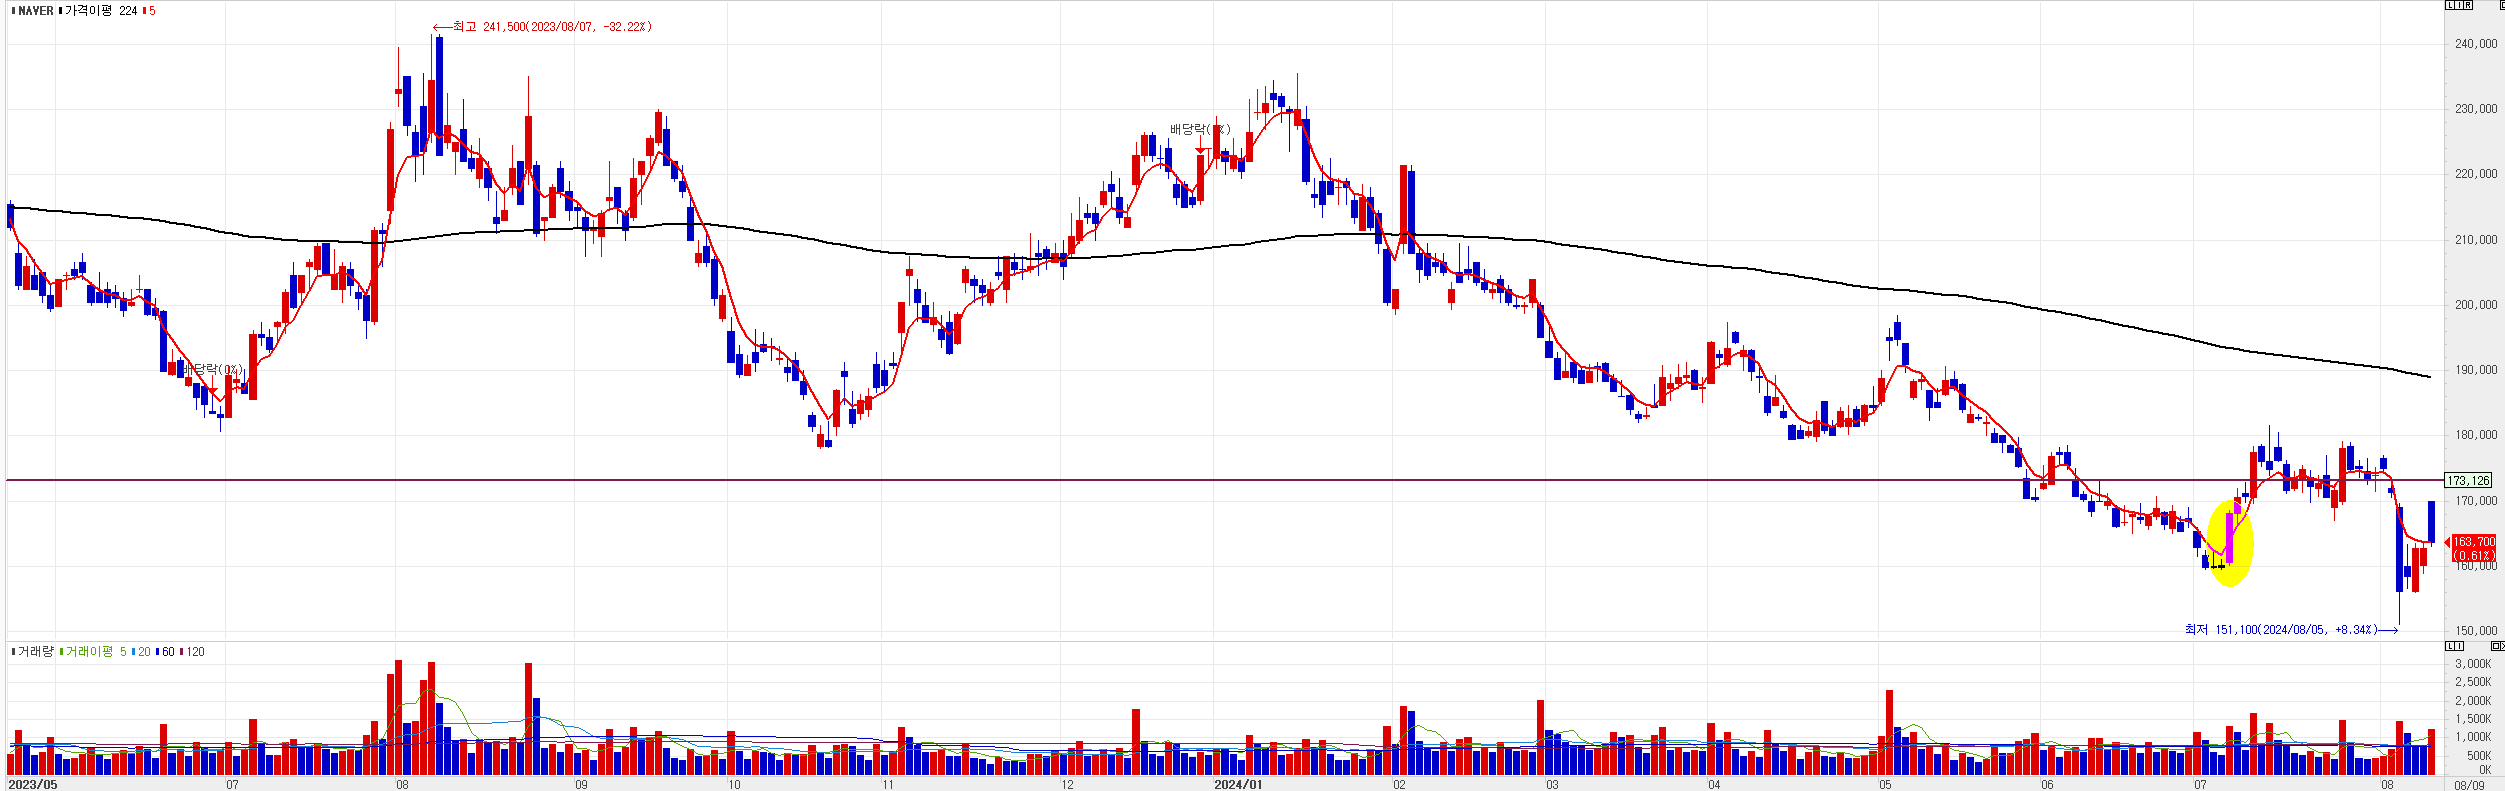Click the L button on volume panel
The width and height of the screenshot is (2505, 791).
pyautogui.click(x=2450, y=646)
